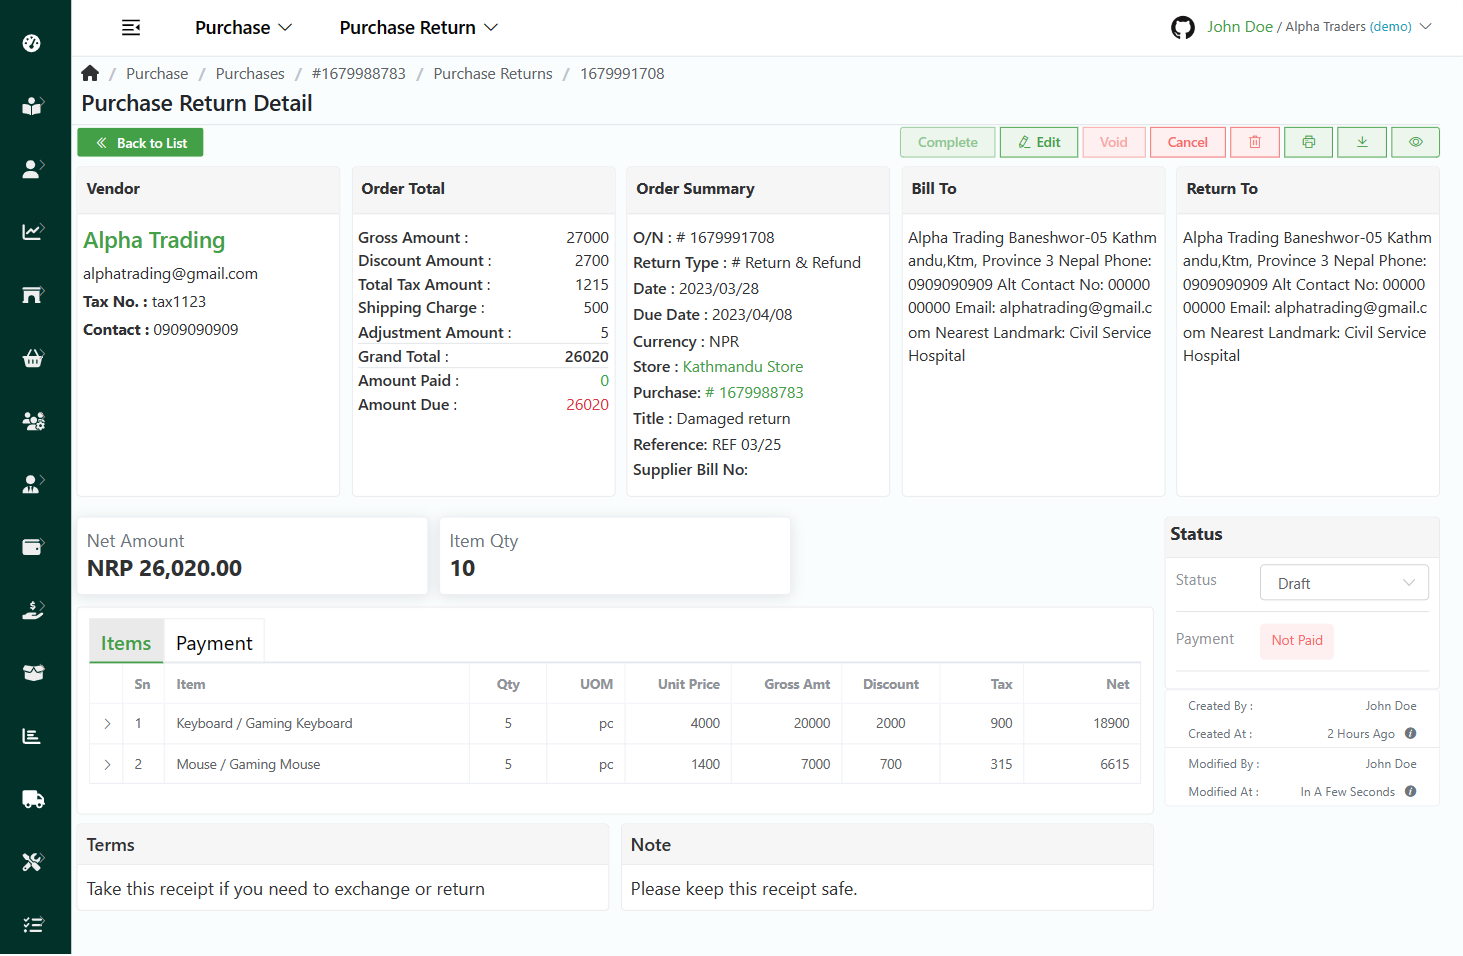Click info icon next to 2 Hours Ago
The height and width of the screenshot is (956, 1463).
click(x=1410, y=733)
